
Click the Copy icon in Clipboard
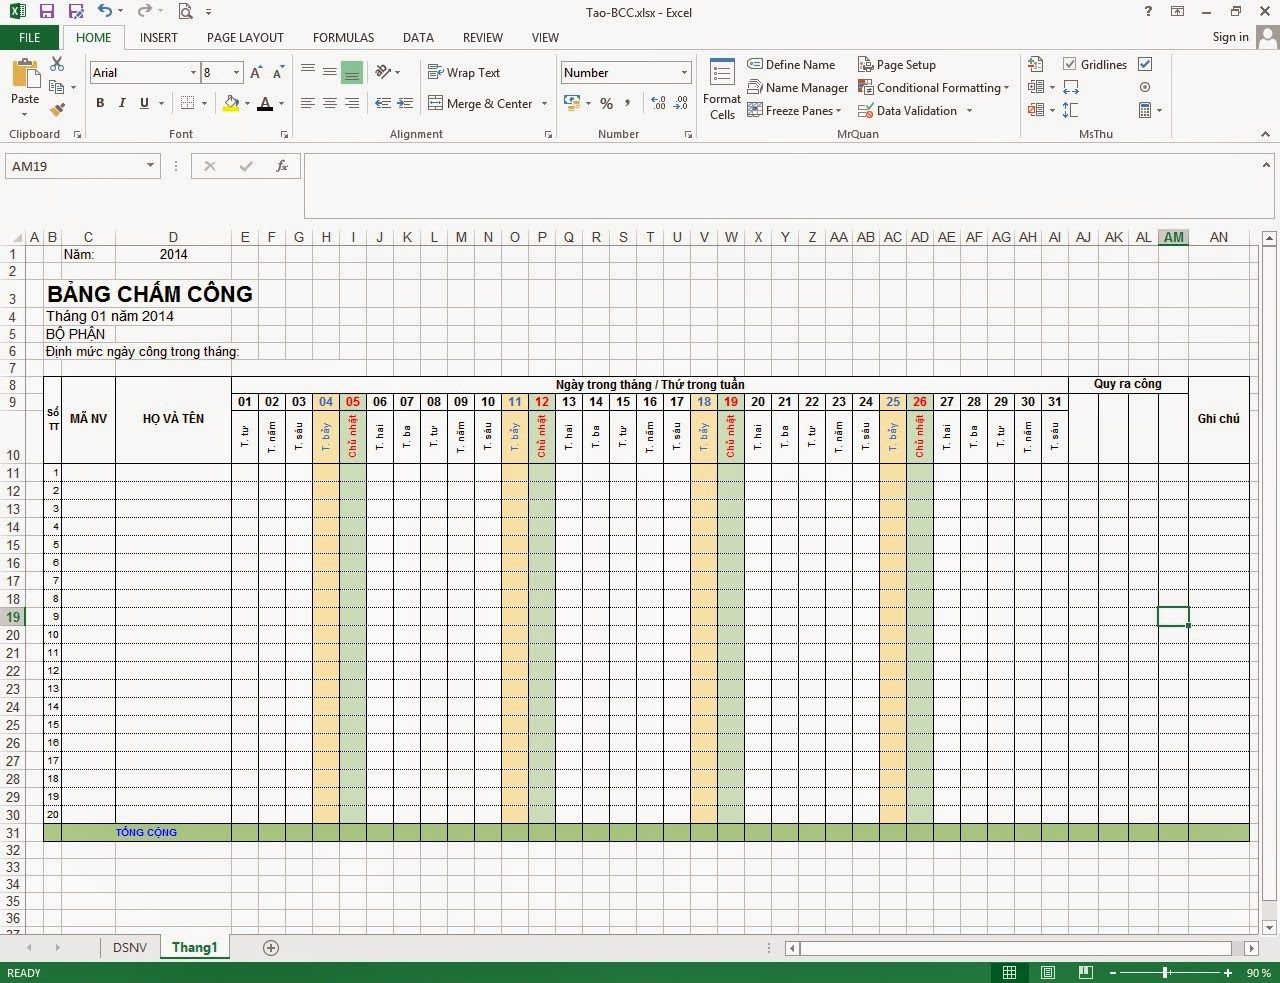57,87
